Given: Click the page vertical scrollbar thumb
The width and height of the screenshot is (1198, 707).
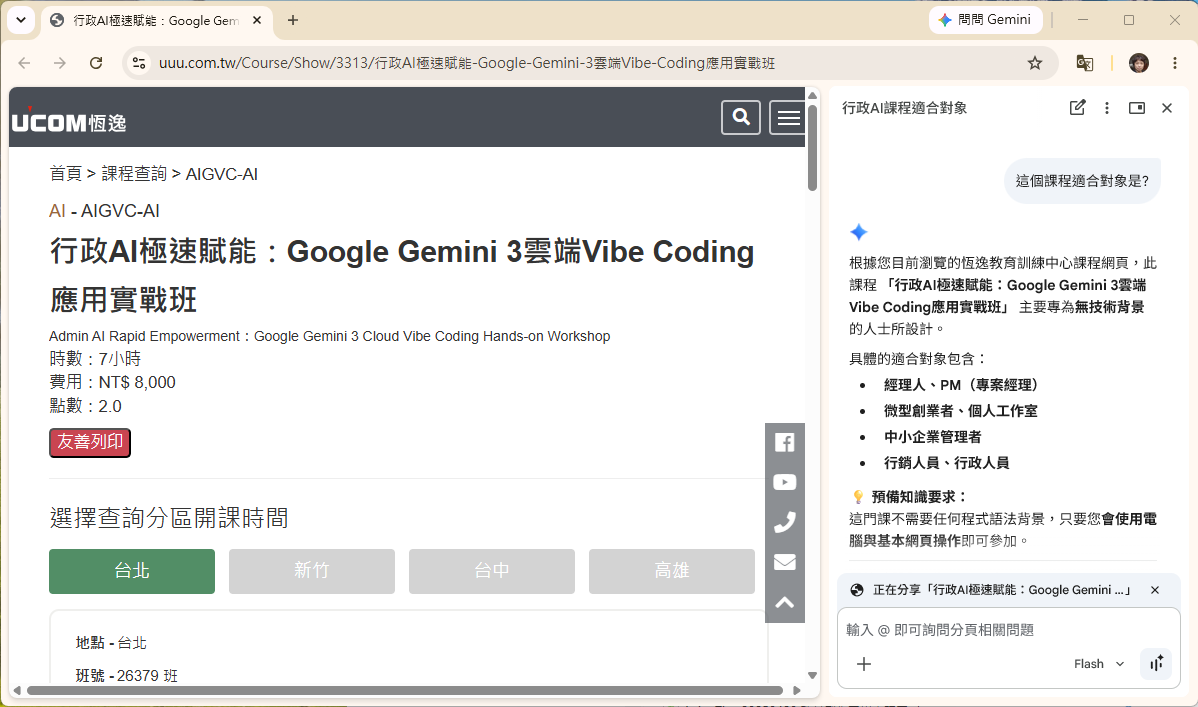Looking at the screenshot, I should [x=812, y=147].
